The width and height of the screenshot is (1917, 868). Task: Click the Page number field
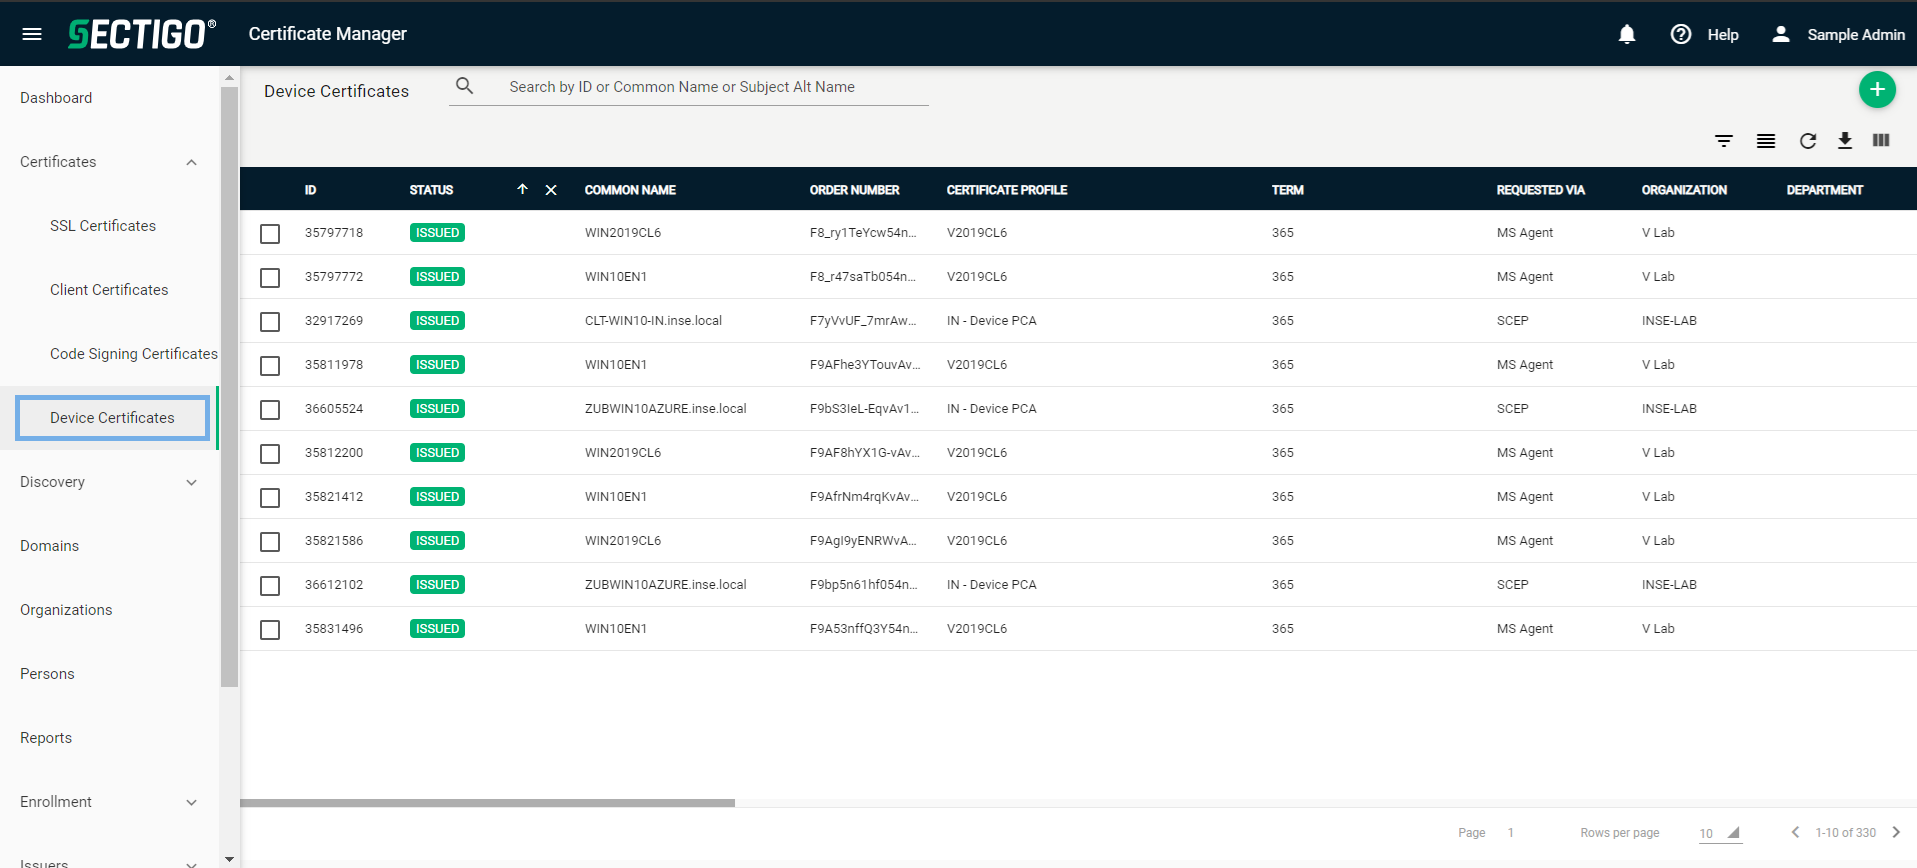tap(1511, 833)
